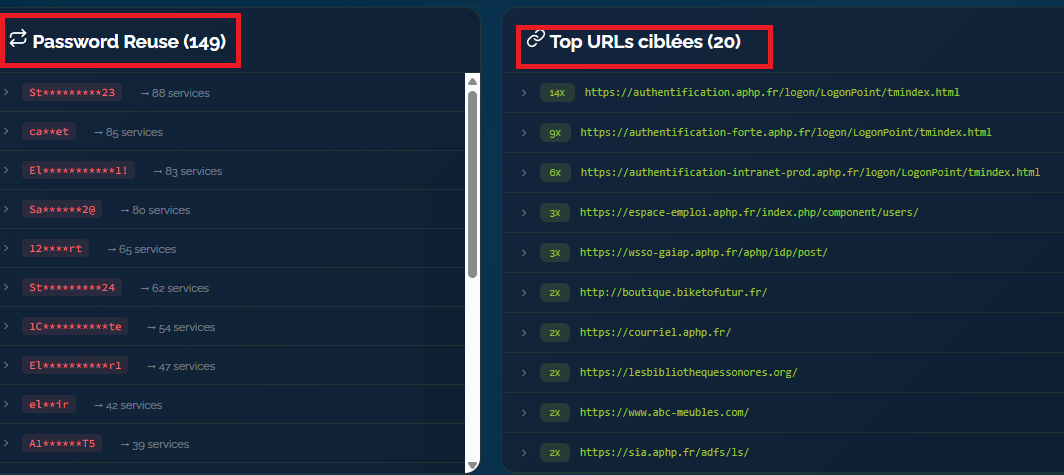
Task: Expand the el**ir password row
Action: (x=6, y=404)
